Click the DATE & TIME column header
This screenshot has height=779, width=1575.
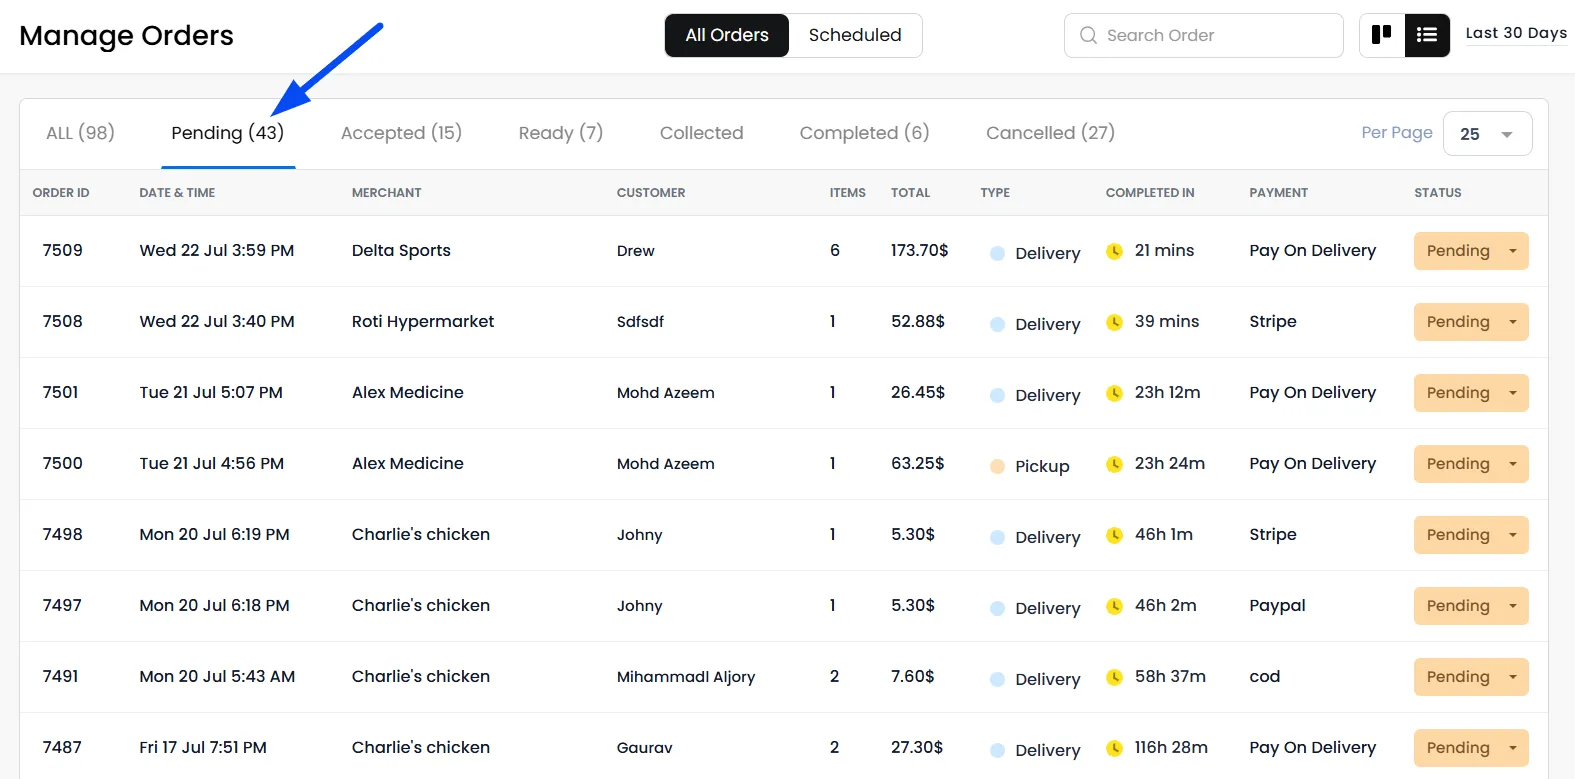pos(177,193)
